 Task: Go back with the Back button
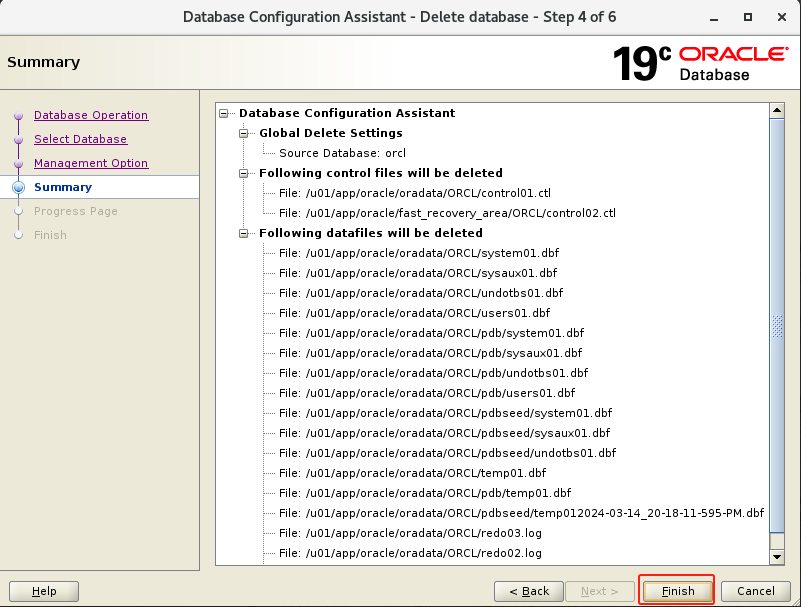point(529,591)
